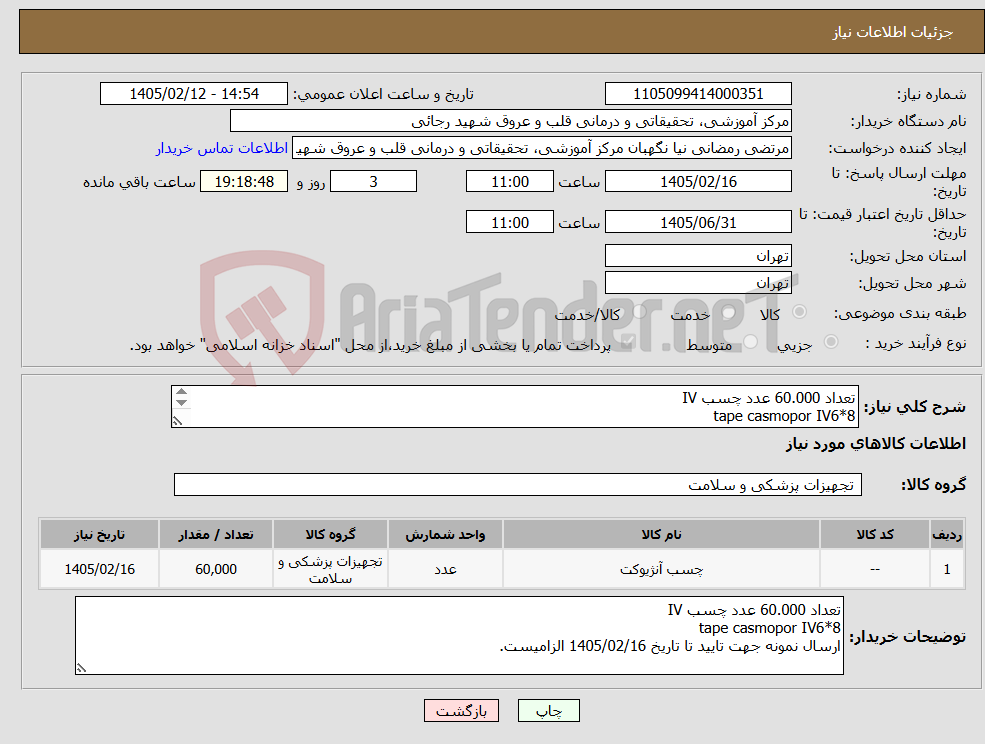Click the ردیف column header
Viewport: 985px width, 744px height.
pyautogui.click(x=947, y=535)
